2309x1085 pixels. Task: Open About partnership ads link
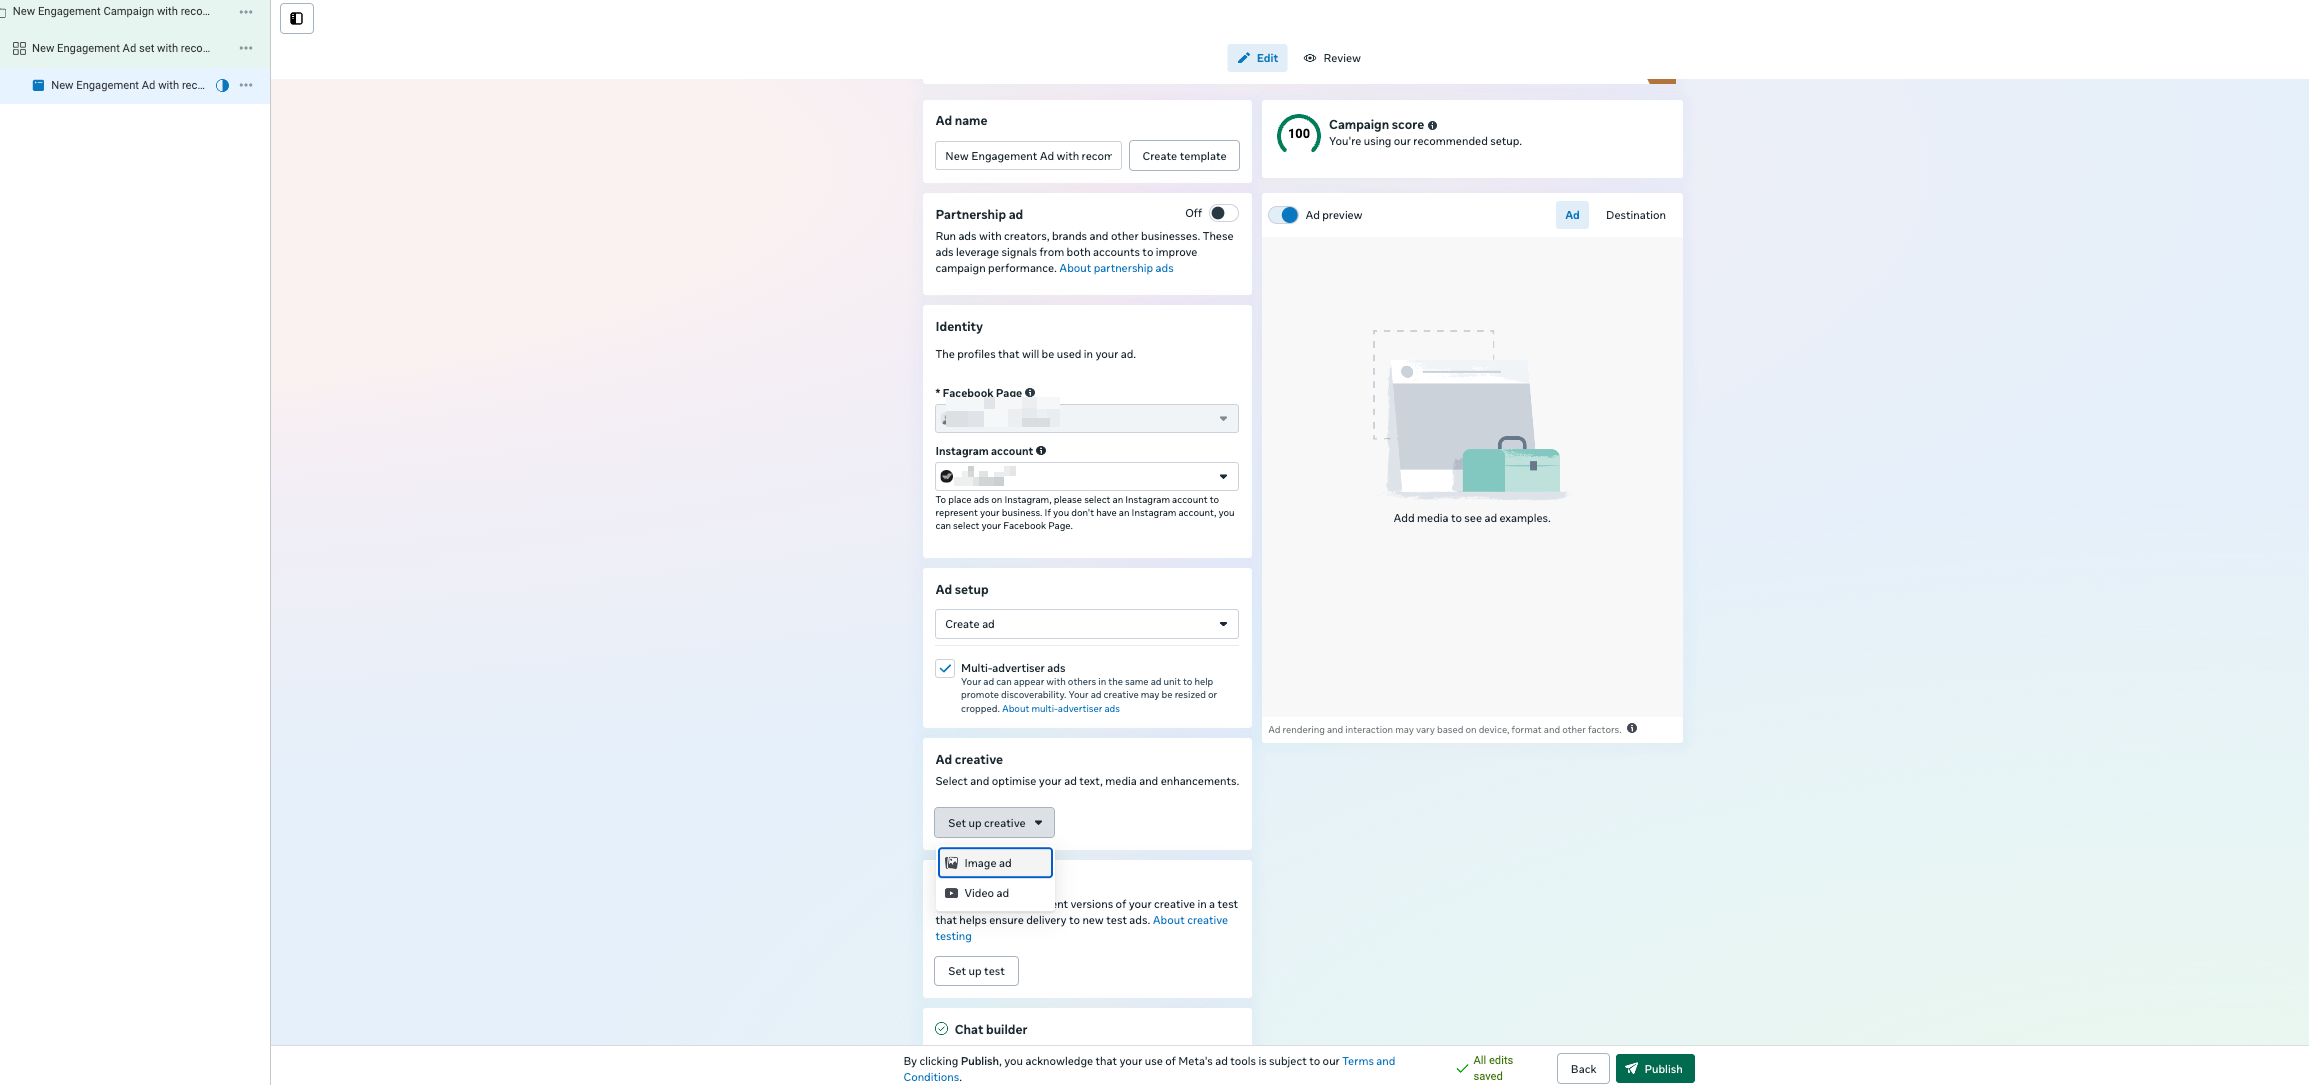(1116, 268)
